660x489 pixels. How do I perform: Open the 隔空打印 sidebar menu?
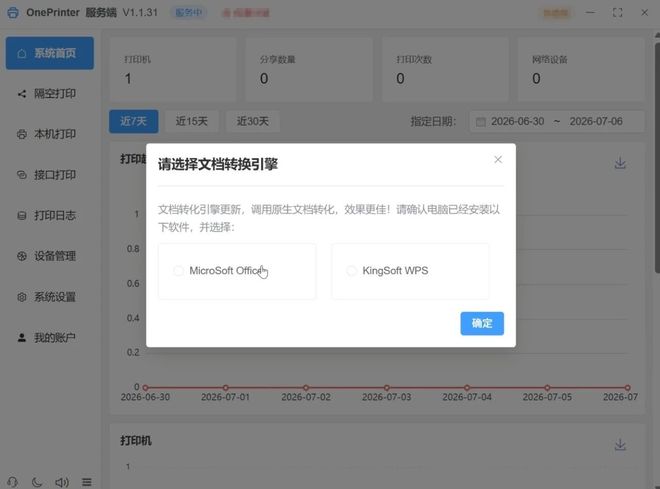pos(50,93)
